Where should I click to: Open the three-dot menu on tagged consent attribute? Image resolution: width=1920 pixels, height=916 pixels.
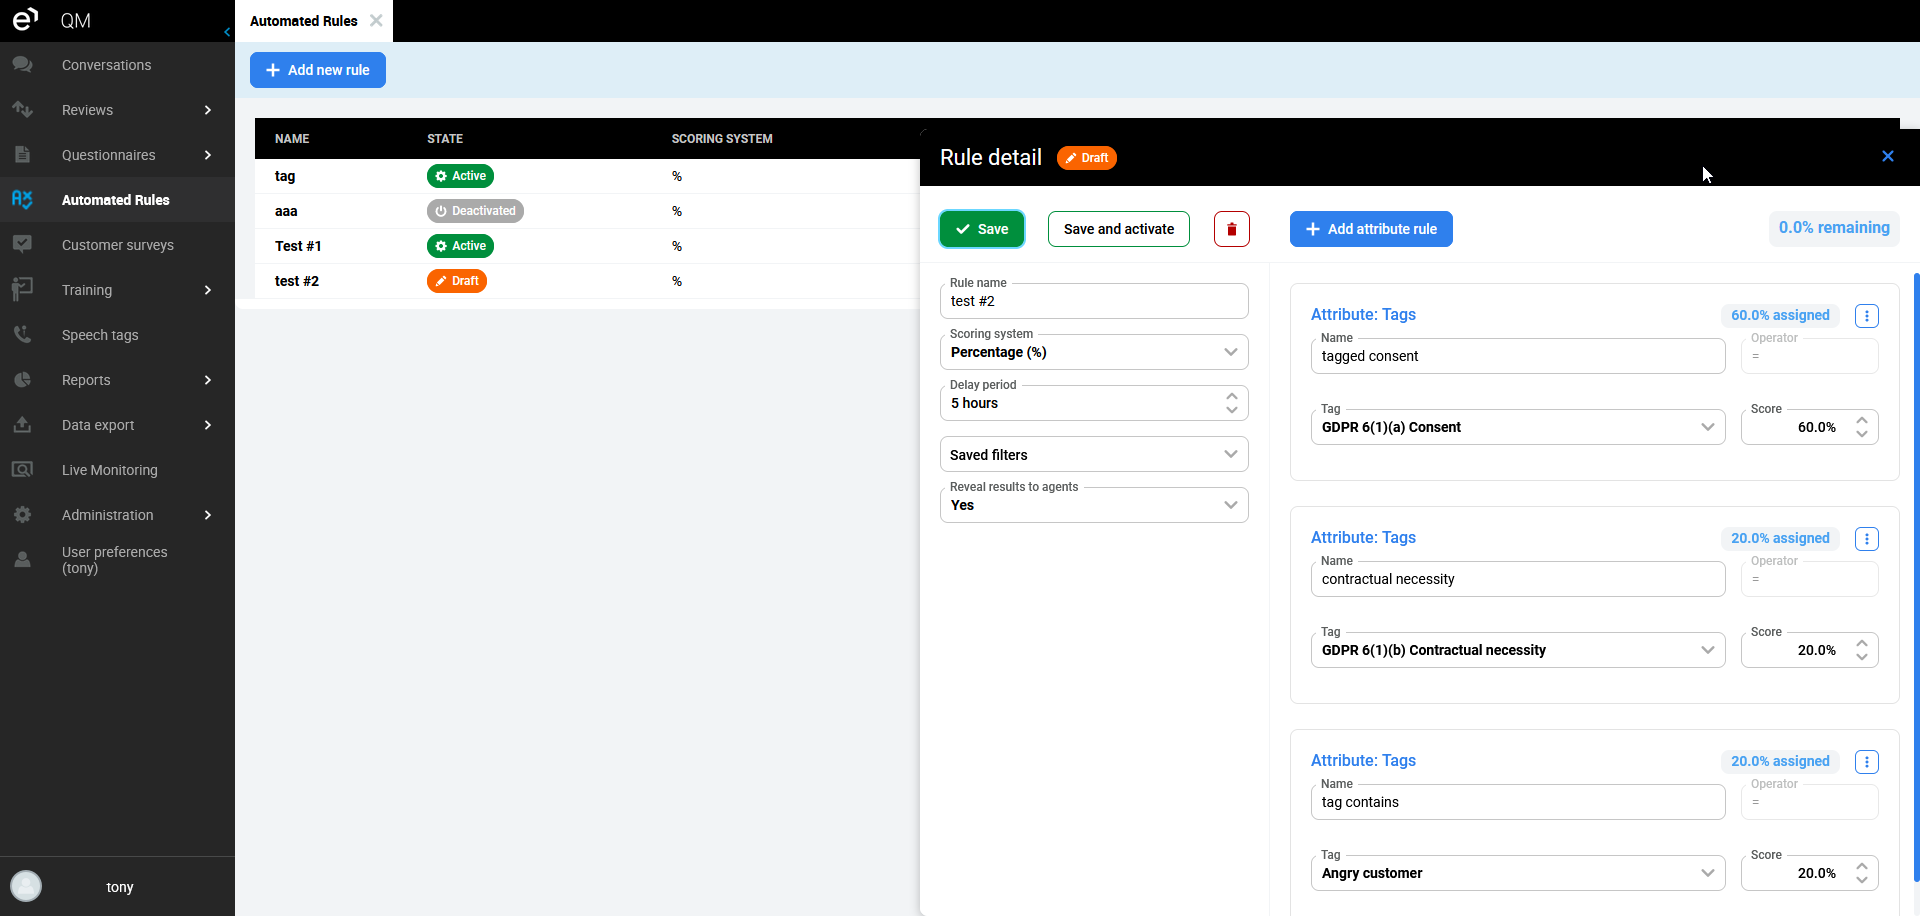(x=1868, y=315)
